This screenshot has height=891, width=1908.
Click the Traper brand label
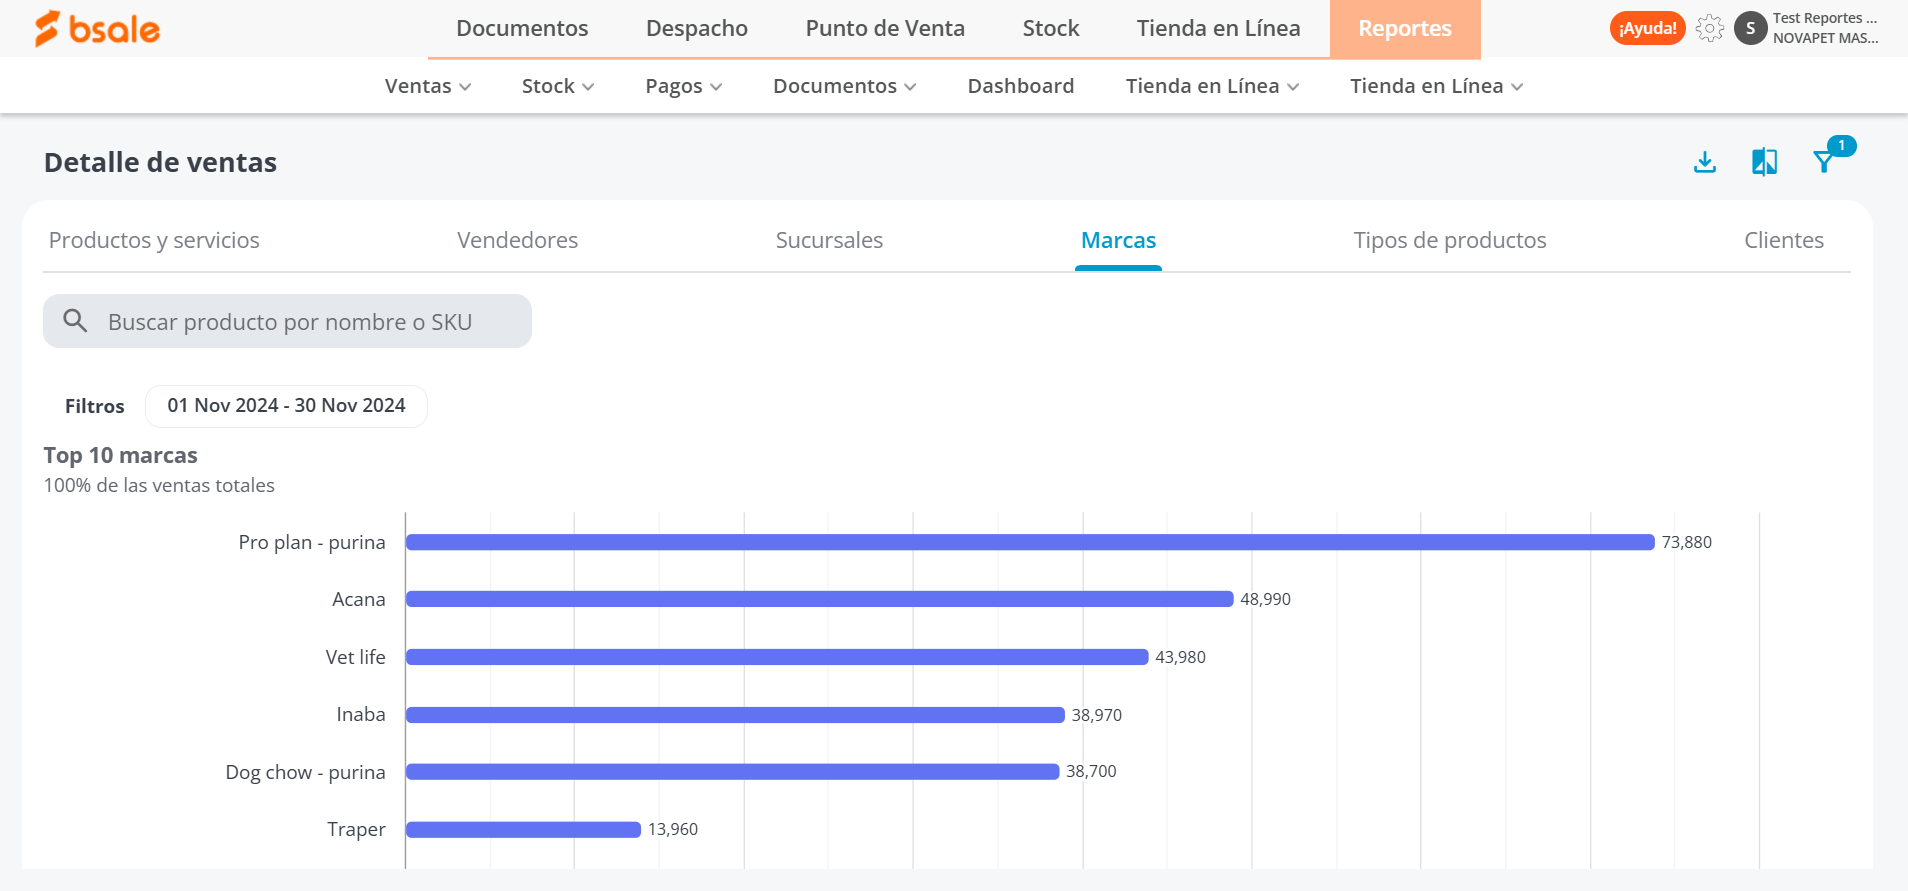356,829
